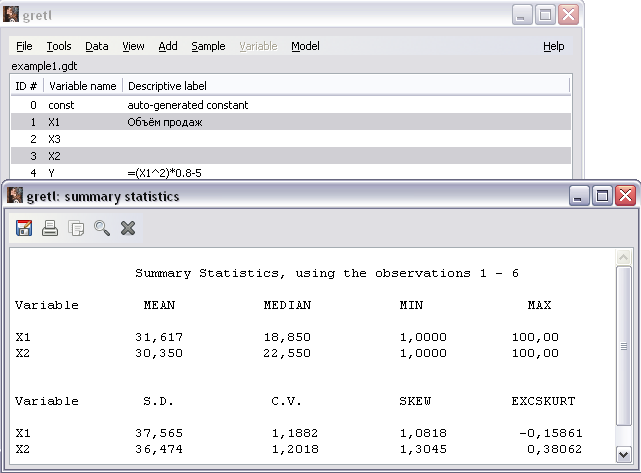Click the print icon in summary statistics toolbar
This screenshot has height=473, width=641.
[x=50, y=228]
